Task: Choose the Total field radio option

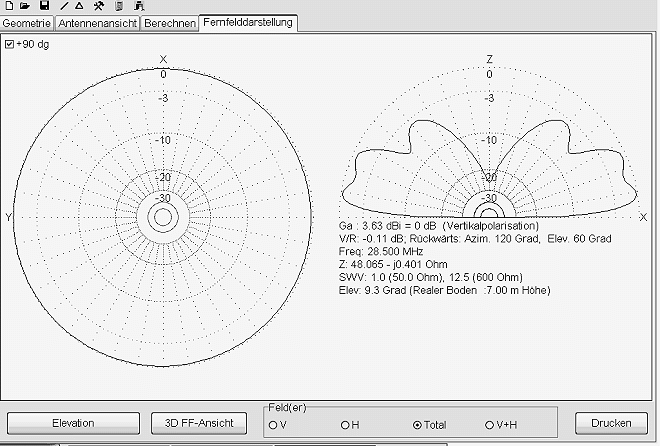Action: tap(417, 425)
